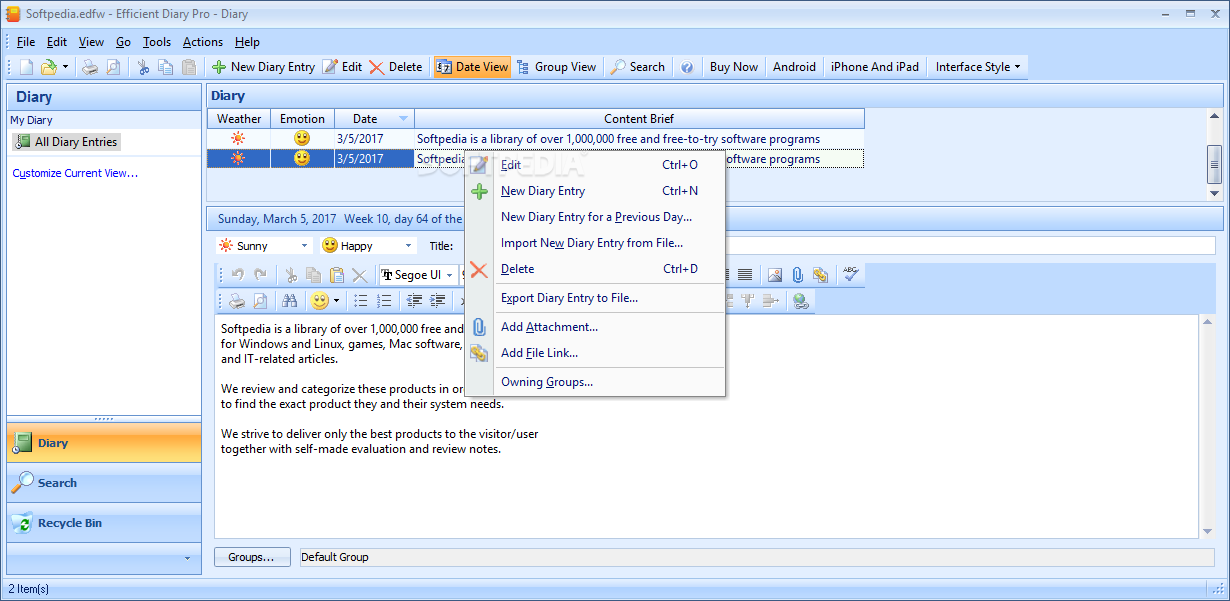This screenshot has height=601, width=1230.
Task: Click the Cut scissors icon in main toolbar
Action: pos(143,67)
